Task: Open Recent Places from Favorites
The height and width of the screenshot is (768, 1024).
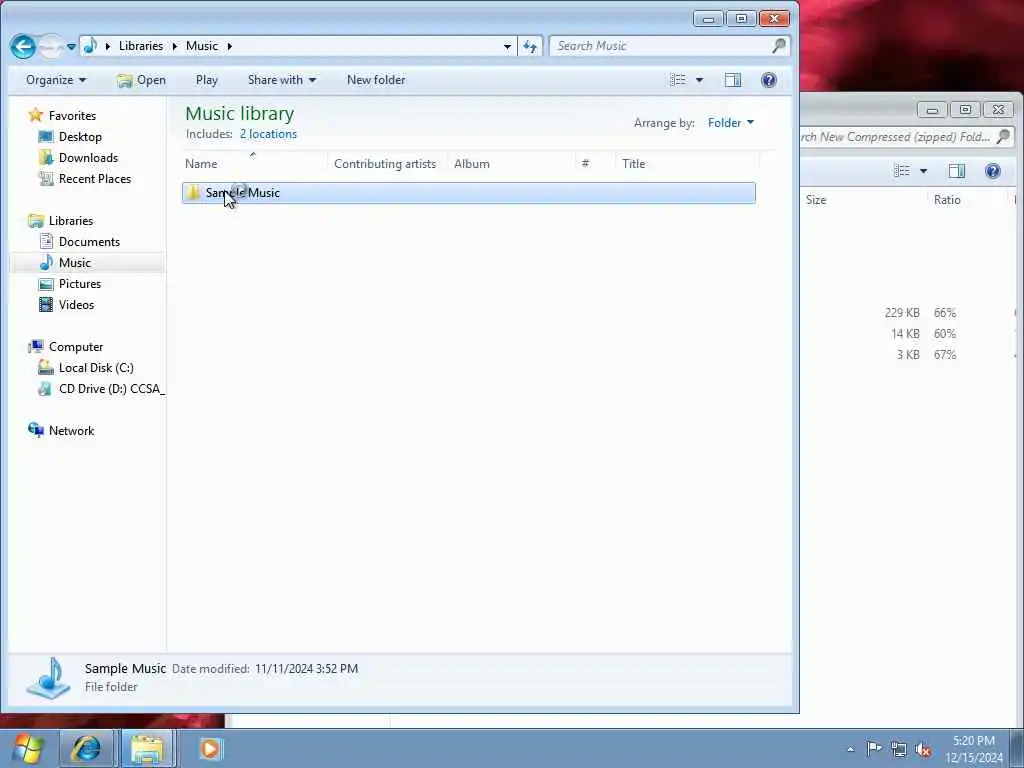Action: pyautogui.click(x=95, y=178)
